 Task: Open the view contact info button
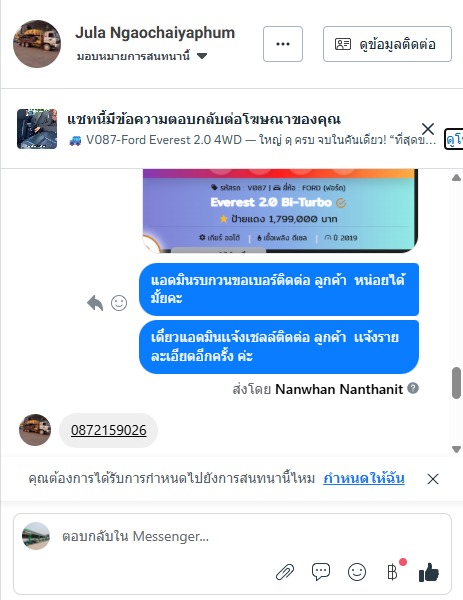(387, 44)
